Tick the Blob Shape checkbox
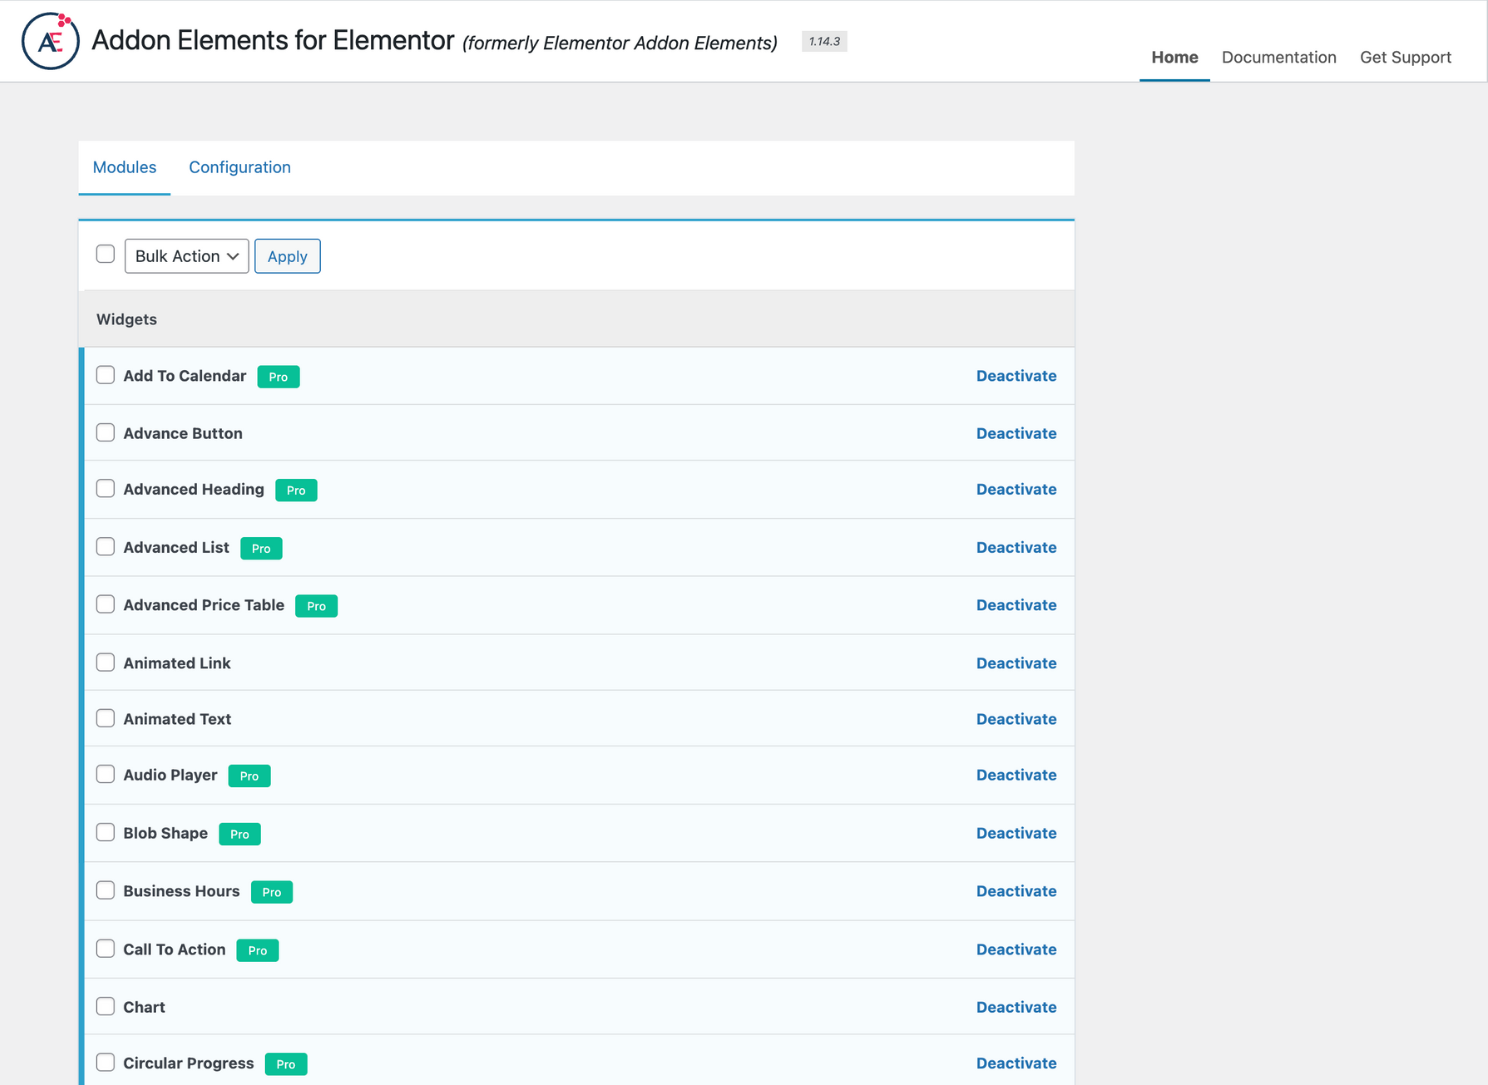 coord(105,833)
